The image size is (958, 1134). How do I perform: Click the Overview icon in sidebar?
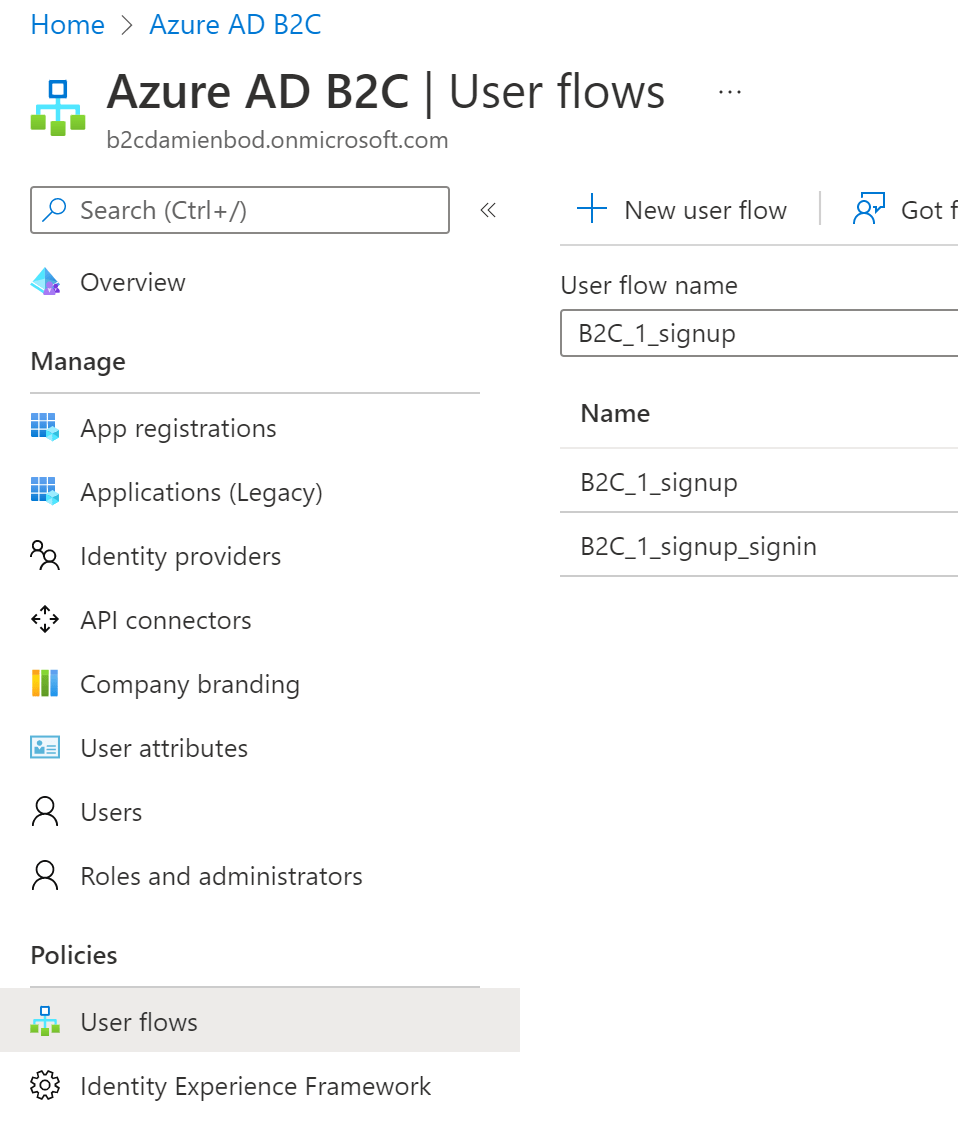click(45, 283)
